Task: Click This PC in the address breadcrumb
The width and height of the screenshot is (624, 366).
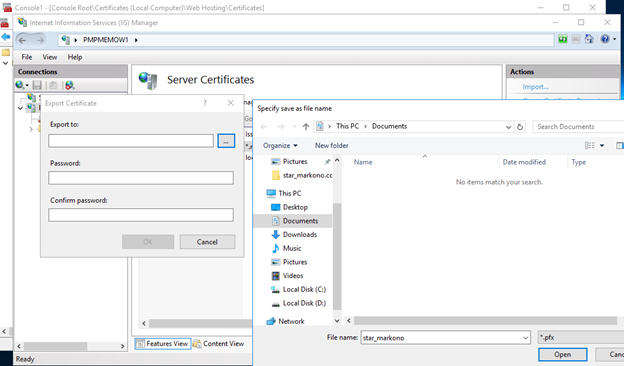Action: click(x=347, y=126)
